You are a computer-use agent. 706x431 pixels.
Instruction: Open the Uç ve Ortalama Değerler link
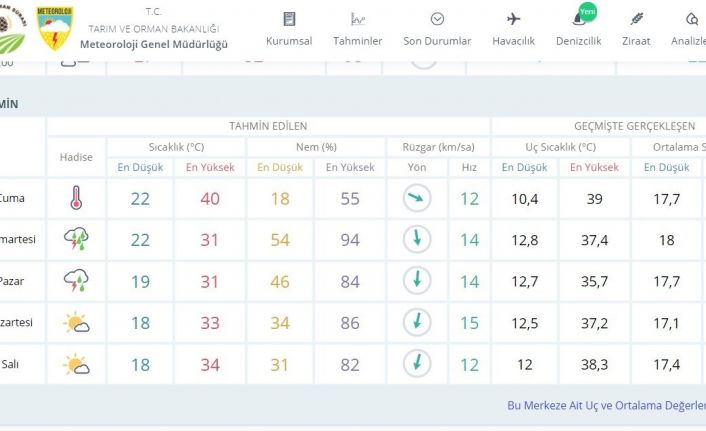click(606, 406)
